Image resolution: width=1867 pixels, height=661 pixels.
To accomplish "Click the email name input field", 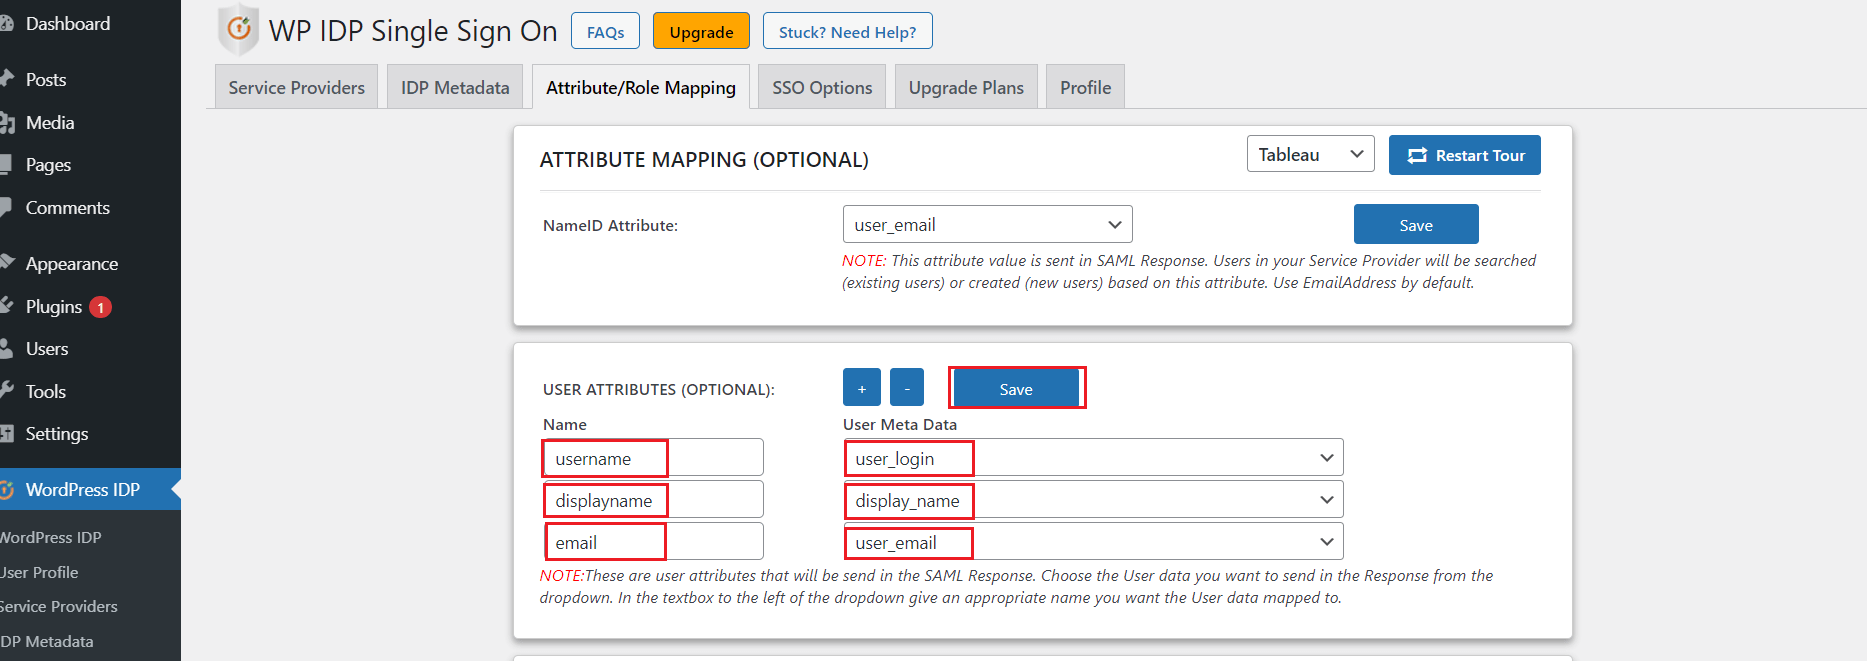I will pos(653,542).
